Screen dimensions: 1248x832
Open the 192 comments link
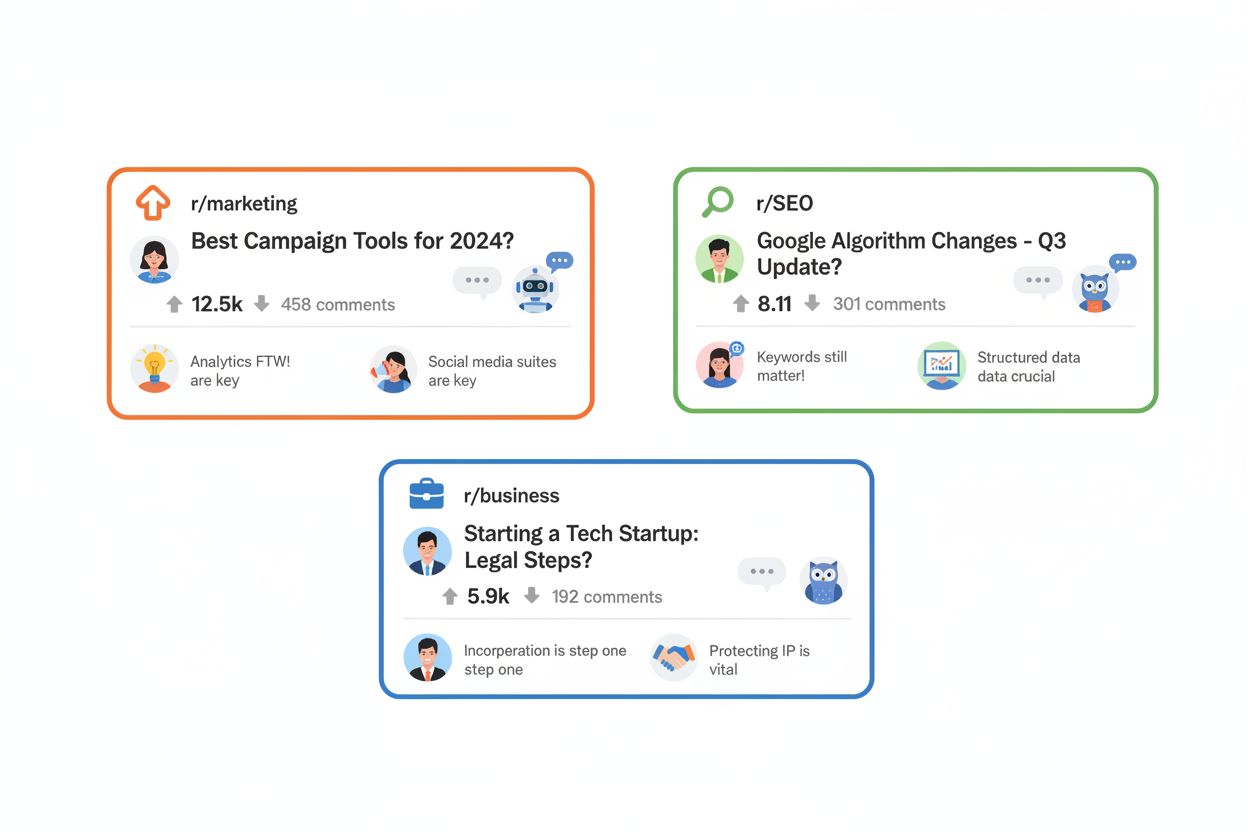point(607,597)
